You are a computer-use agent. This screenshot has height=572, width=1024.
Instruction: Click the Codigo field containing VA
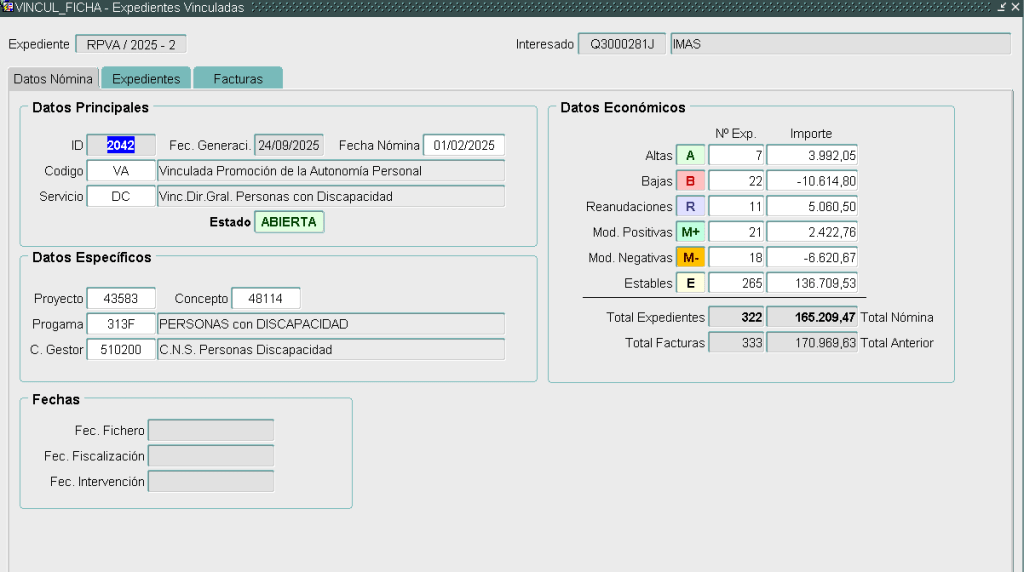click(x=121, y=171)
